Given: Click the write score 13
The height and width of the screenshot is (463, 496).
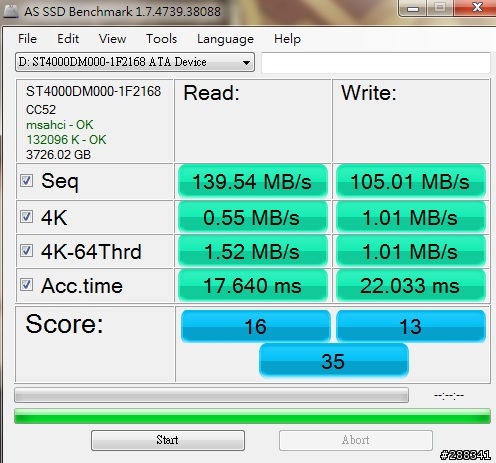Looking at the screenshot, I should 411,326.
